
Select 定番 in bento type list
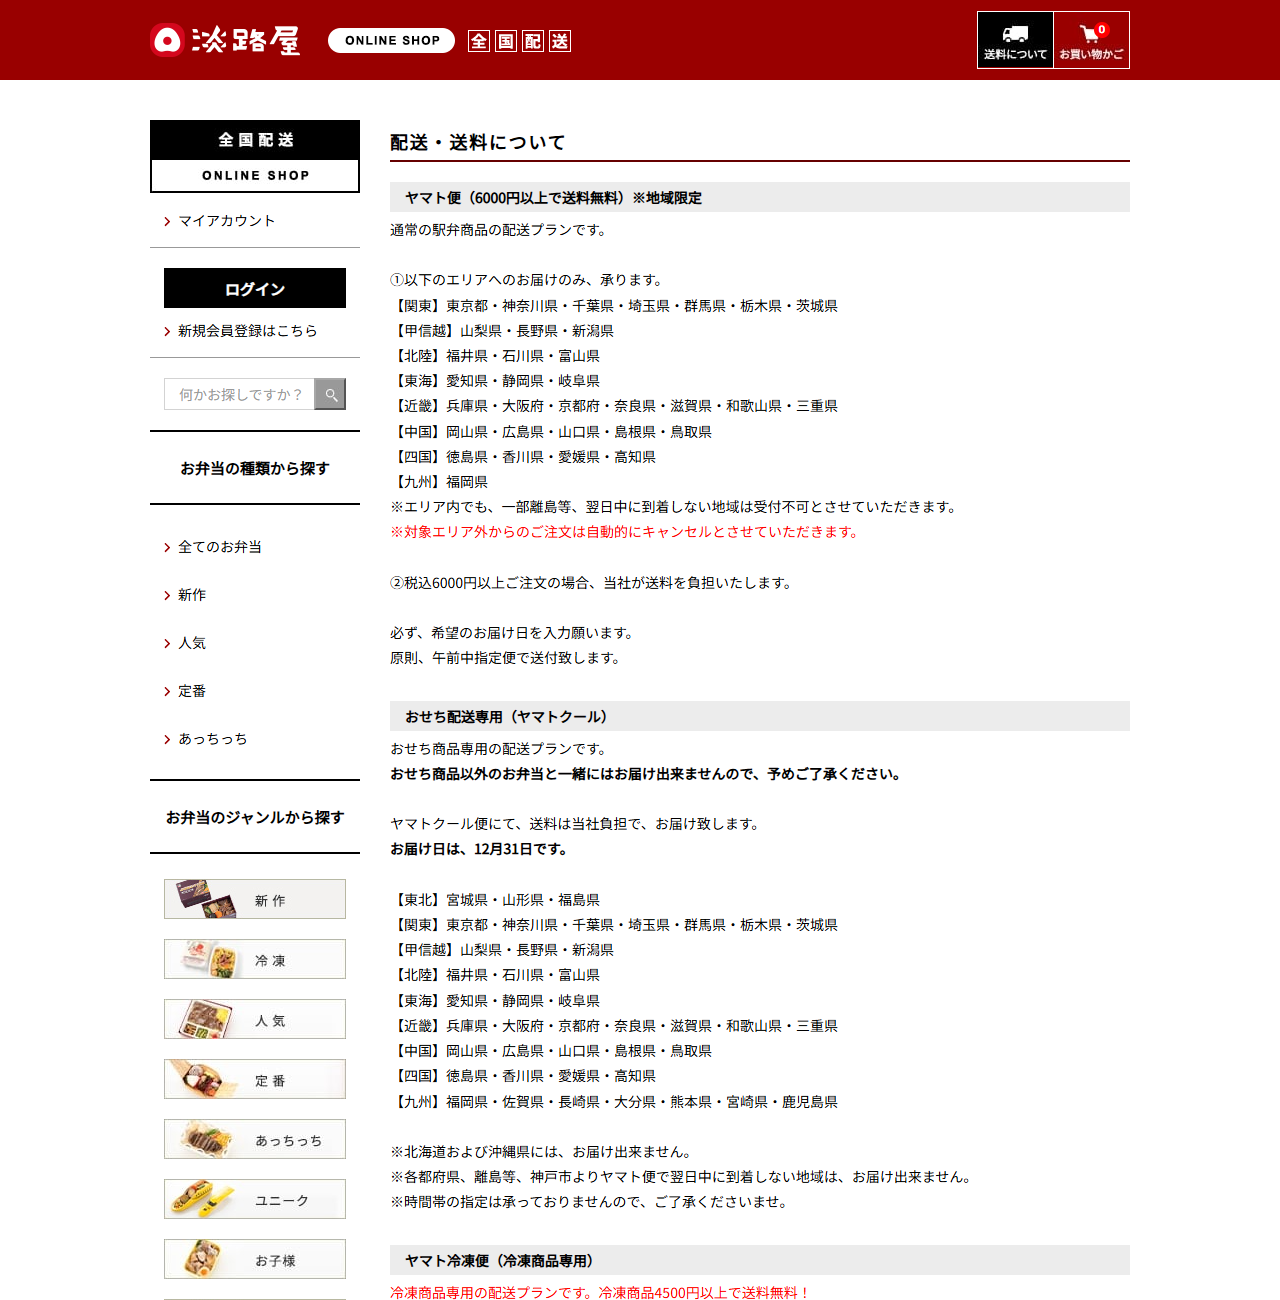coord(192,691)
